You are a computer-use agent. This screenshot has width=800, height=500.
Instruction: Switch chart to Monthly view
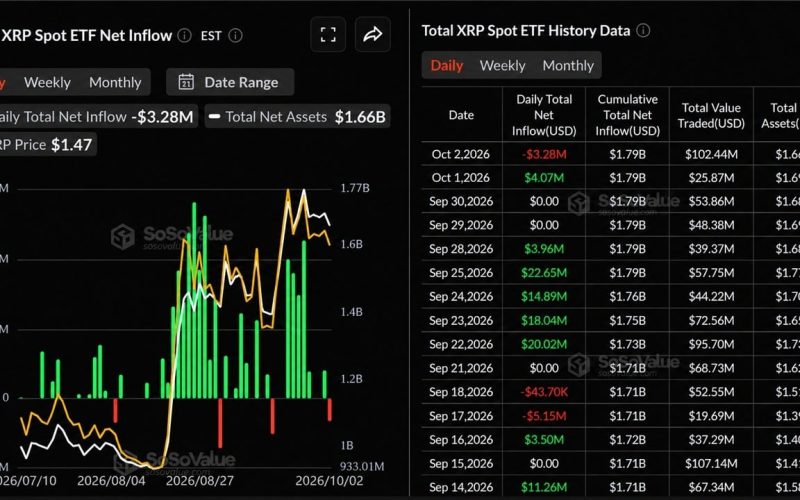click(115, 82)
